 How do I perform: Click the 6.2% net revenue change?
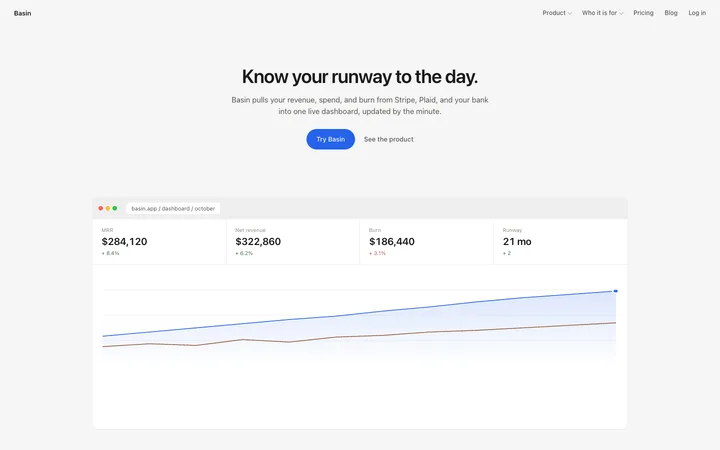click(x=244, y=253)
